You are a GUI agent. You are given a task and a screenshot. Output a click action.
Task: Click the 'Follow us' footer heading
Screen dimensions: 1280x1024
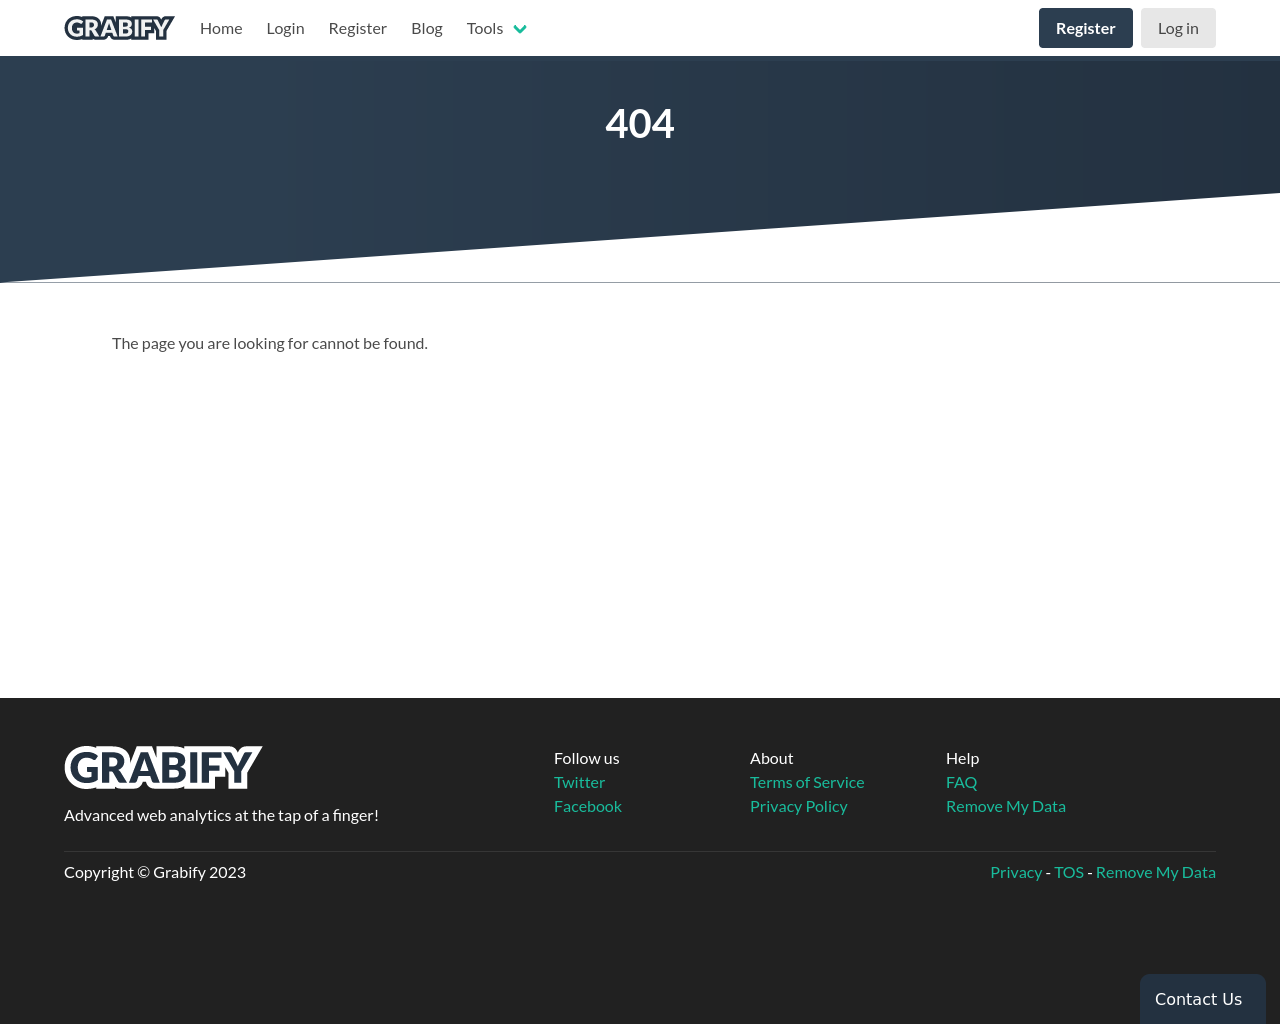pyautogui.click(x=587, y=758)
